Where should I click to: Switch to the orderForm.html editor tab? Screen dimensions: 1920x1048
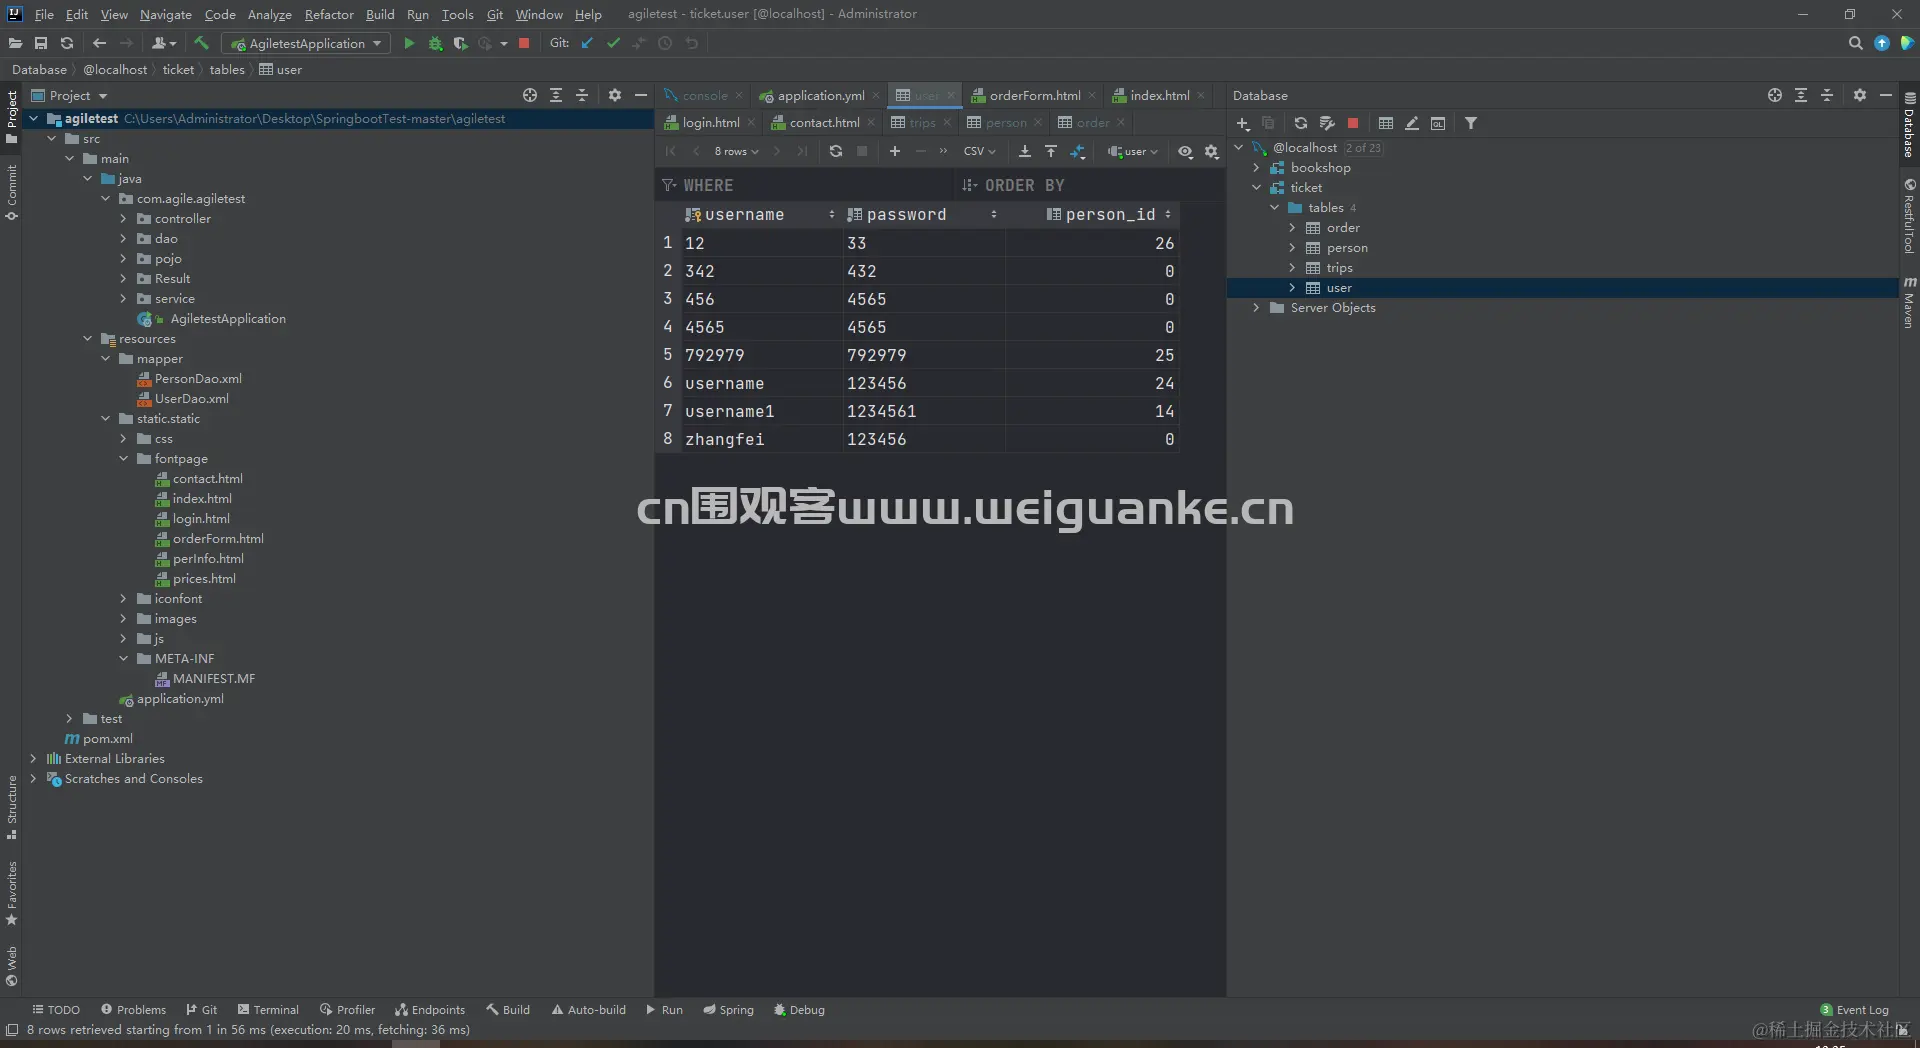pyautogui.click(x=1034, y=95)
